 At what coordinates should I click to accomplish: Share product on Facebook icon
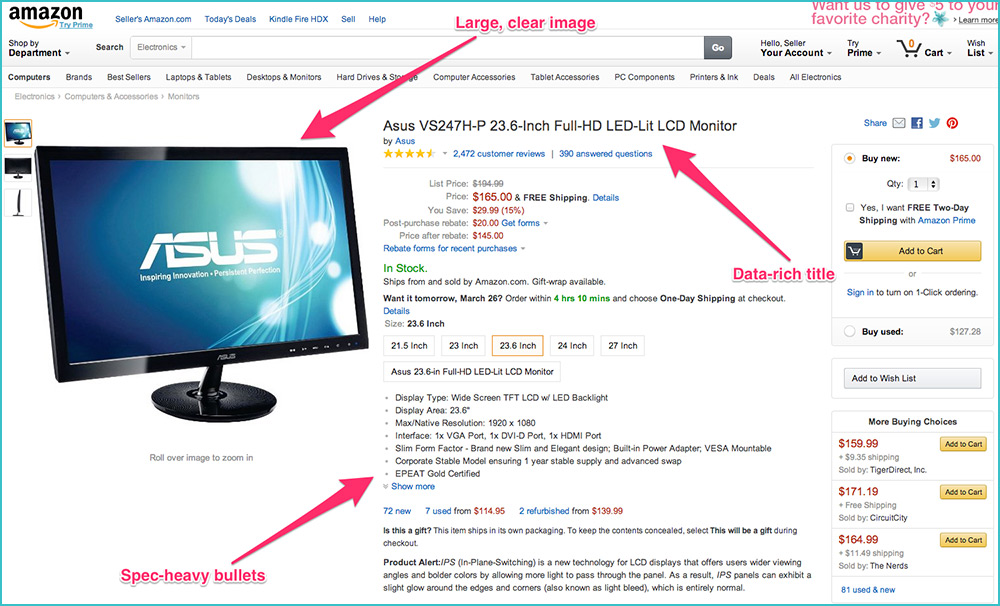coord(916,123)
